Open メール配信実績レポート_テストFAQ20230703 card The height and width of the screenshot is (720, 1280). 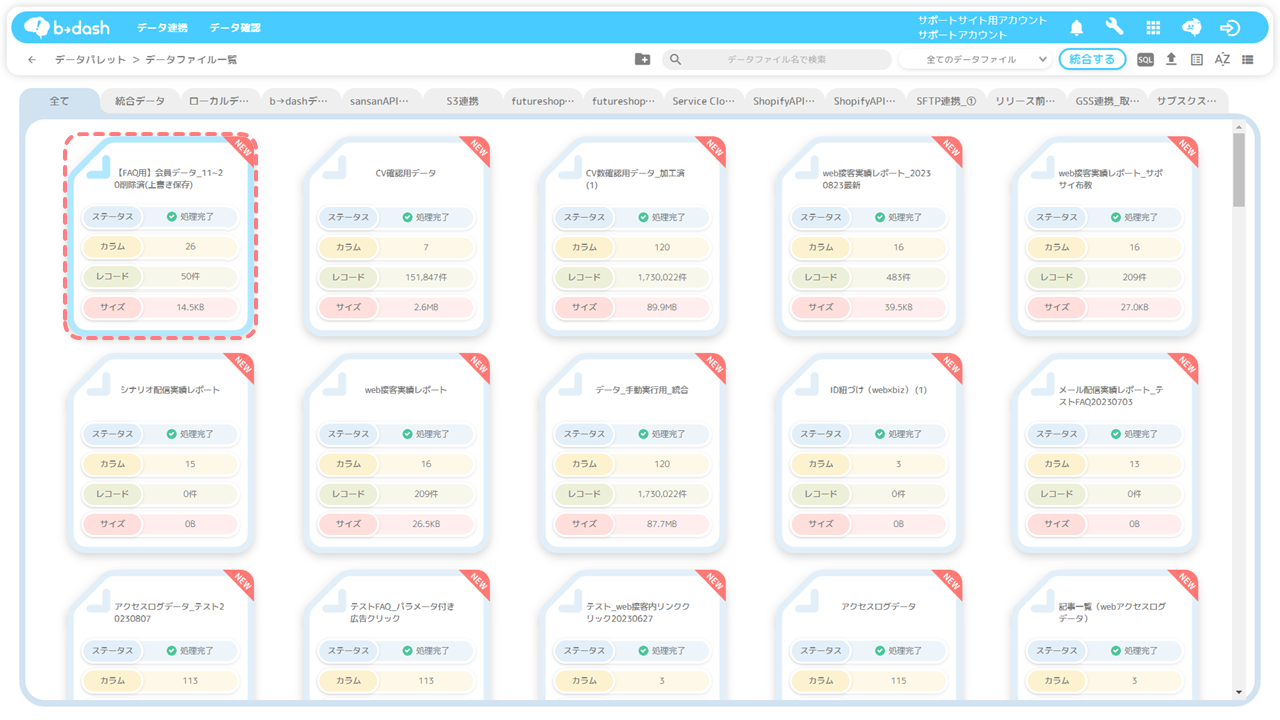(1104, 453)
